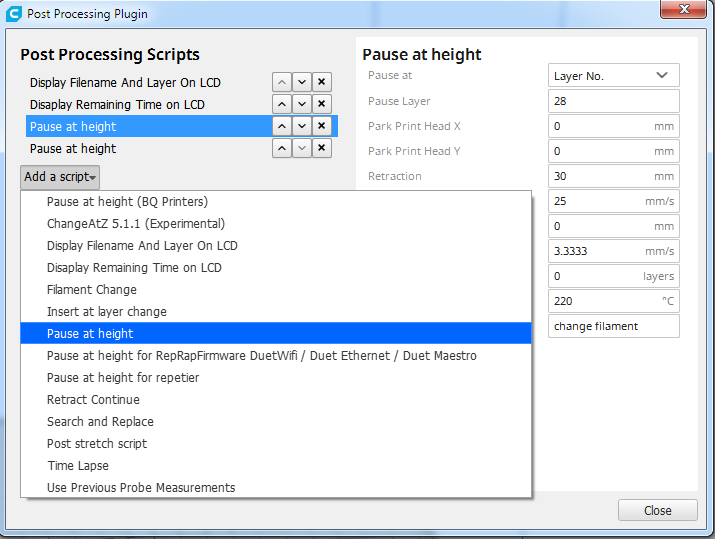Remove Display Remaining Time script

pos(321,104)
